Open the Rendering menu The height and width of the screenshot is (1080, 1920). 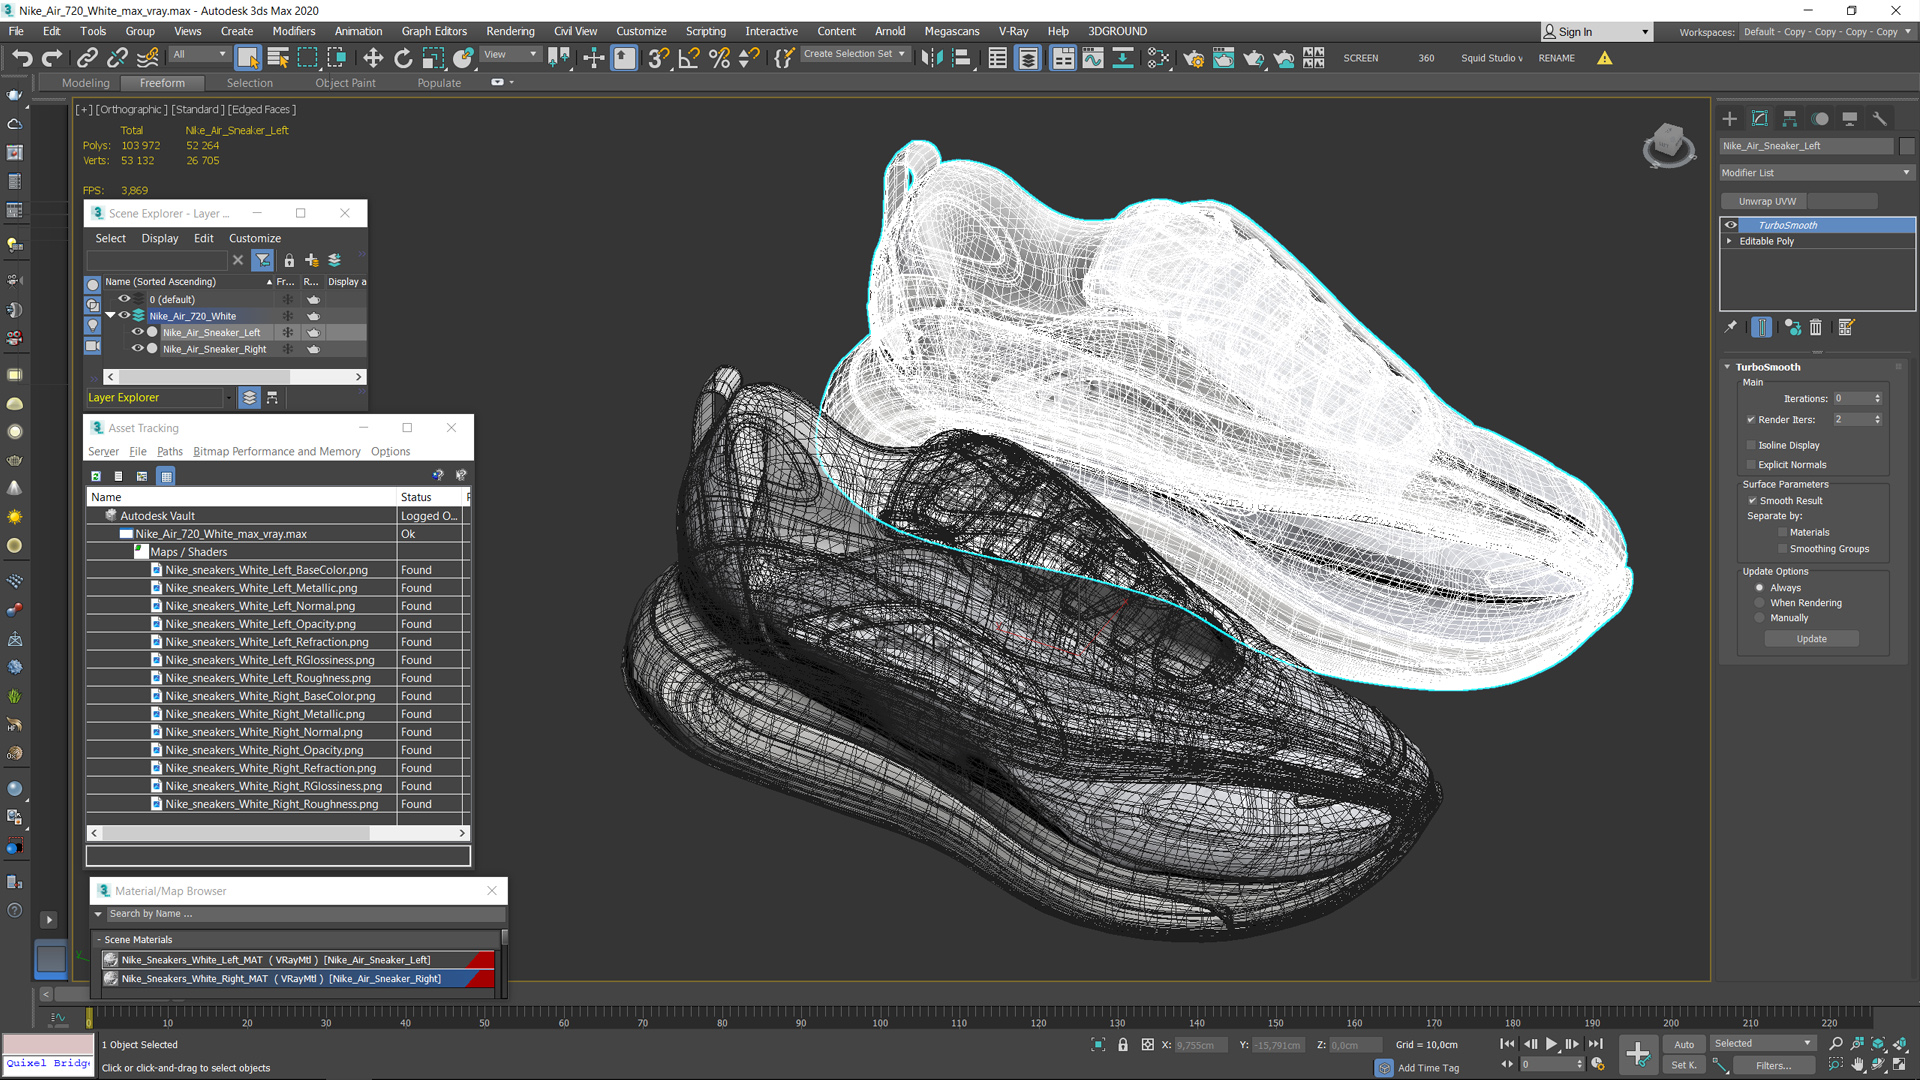[510, 31]
